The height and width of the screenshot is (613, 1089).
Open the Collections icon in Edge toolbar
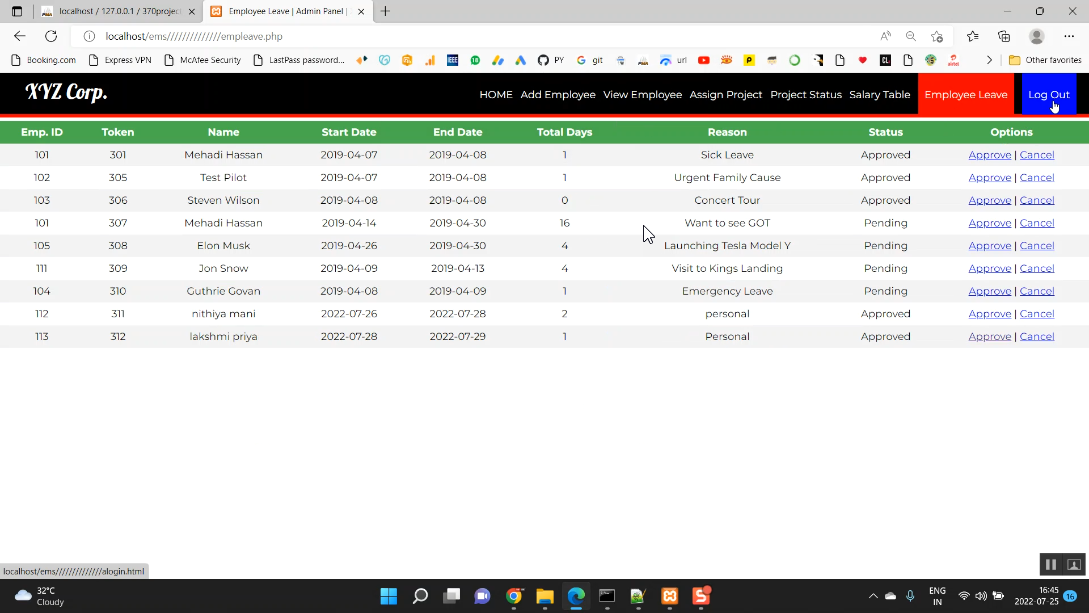click(1004, 36)
